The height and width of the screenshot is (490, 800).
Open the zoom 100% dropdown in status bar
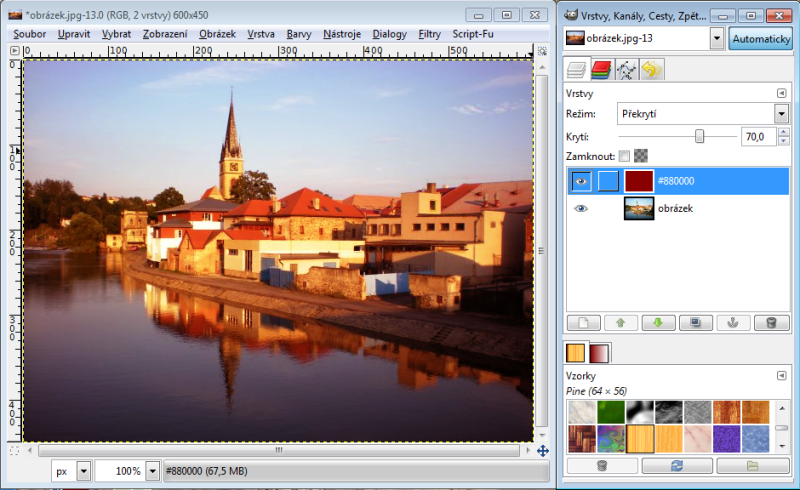[153, 470]
